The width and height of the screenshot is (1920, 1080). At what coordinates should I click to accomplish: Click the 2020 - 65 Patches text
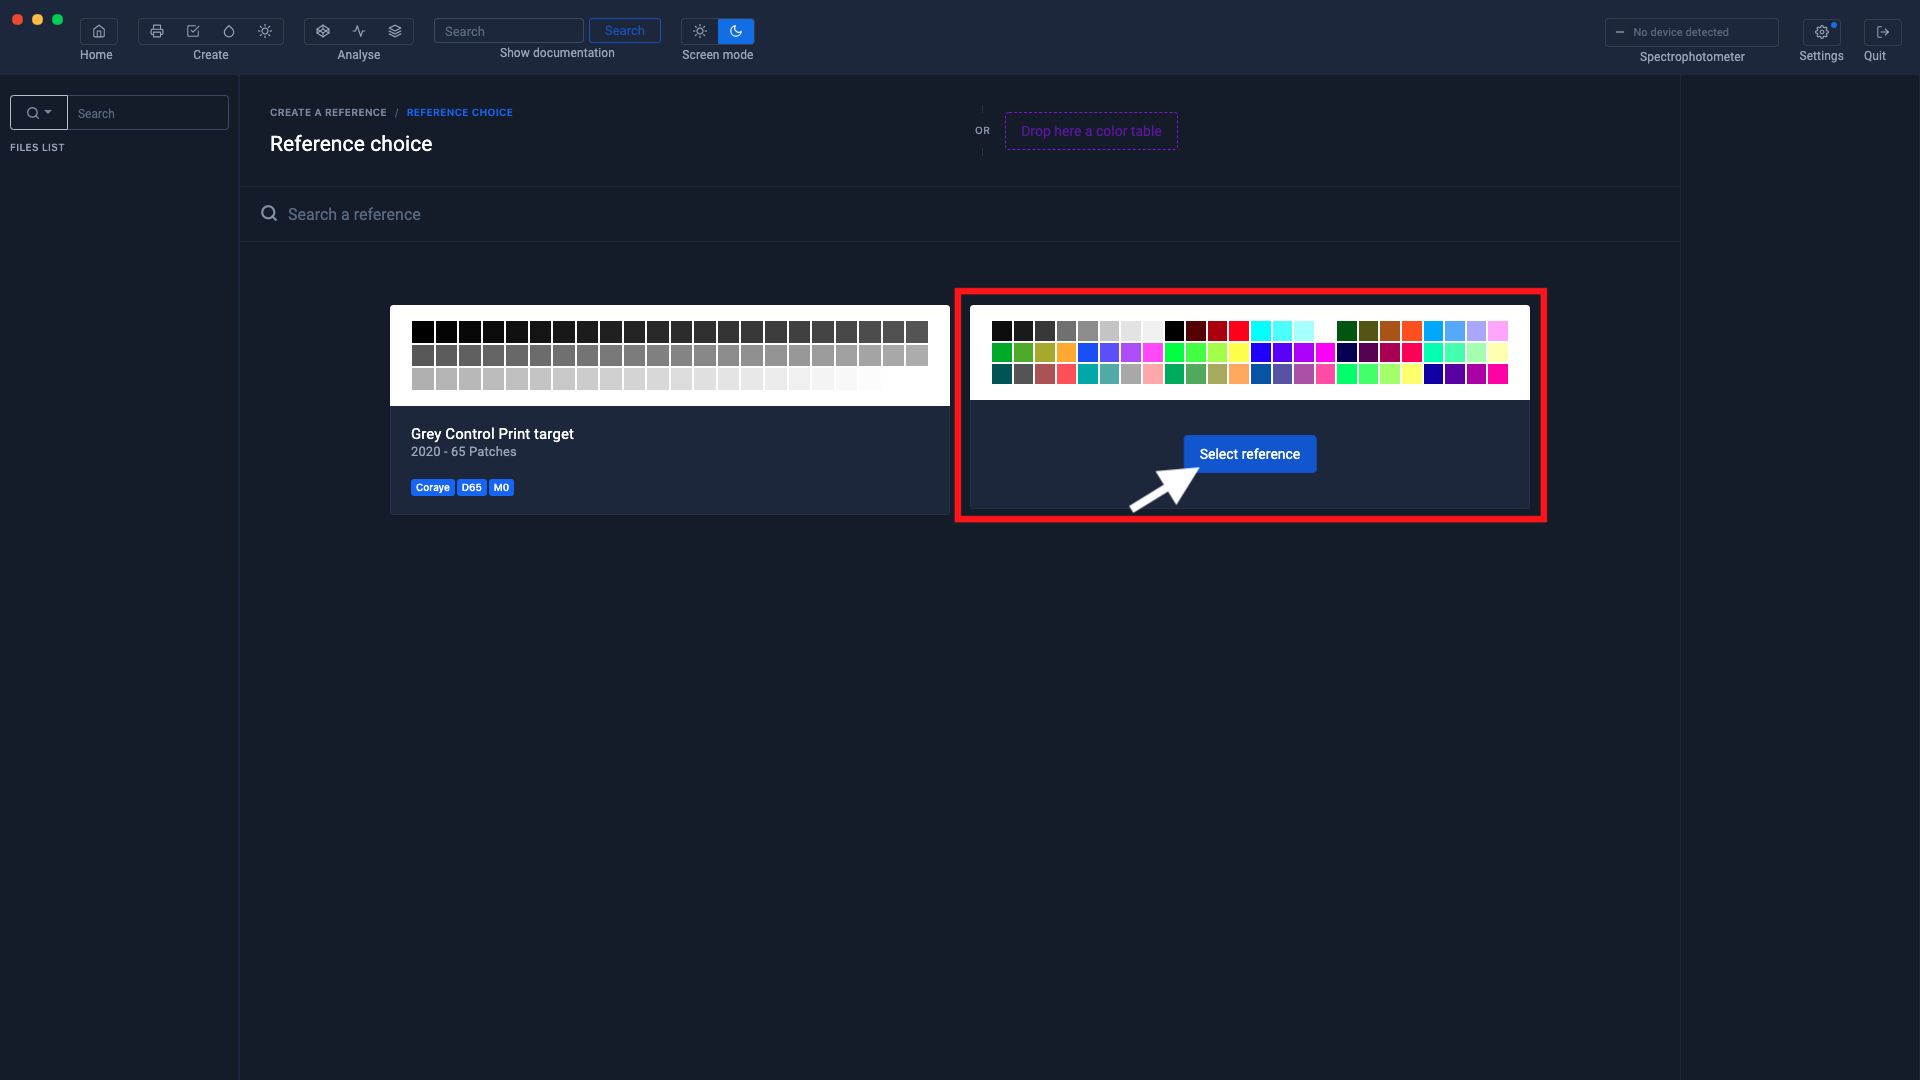[464, 452]
